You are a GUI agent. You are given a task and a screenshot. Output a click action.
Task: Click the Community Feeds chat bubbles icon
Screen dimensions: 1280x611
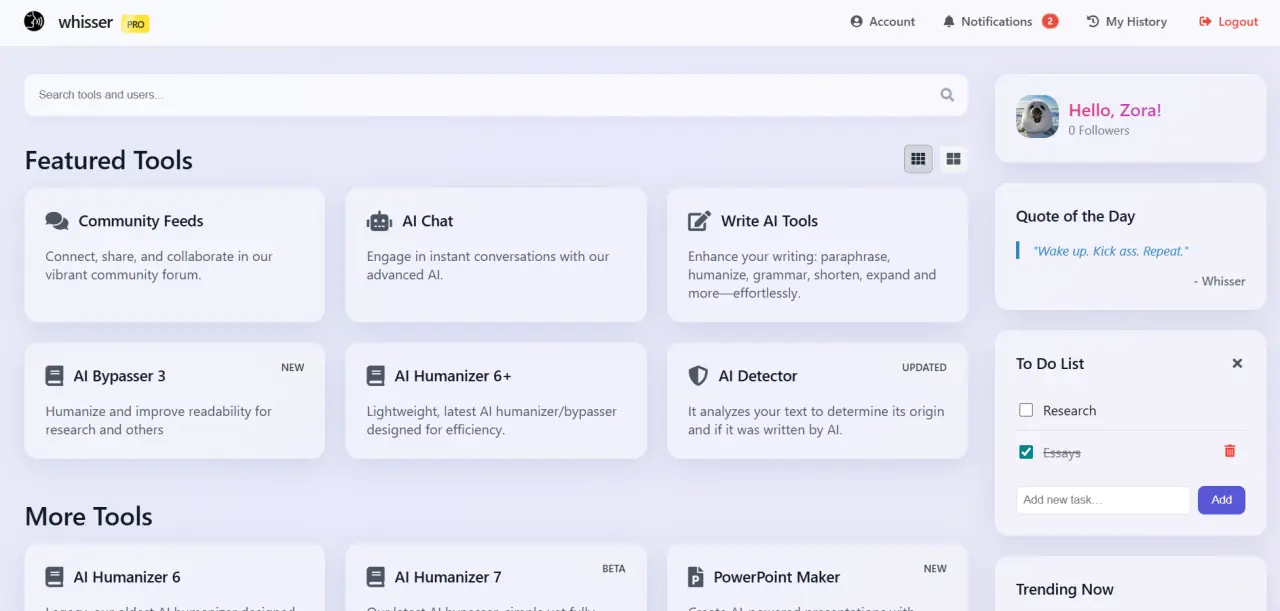coord(57,221)
